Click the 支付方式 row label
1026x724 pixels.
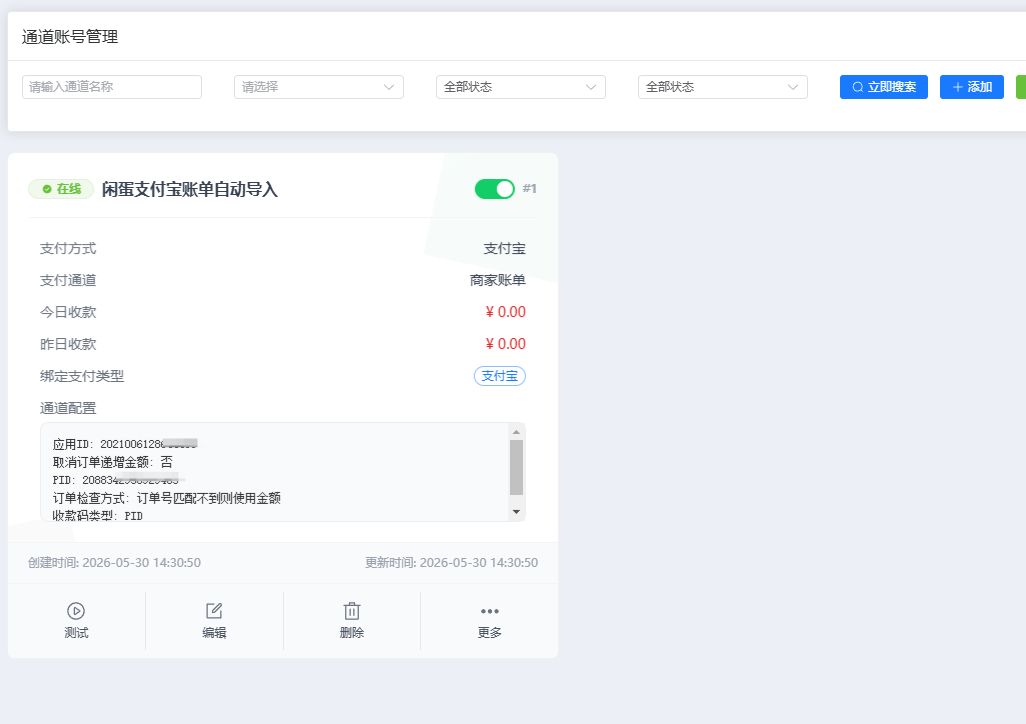(68, 249)
